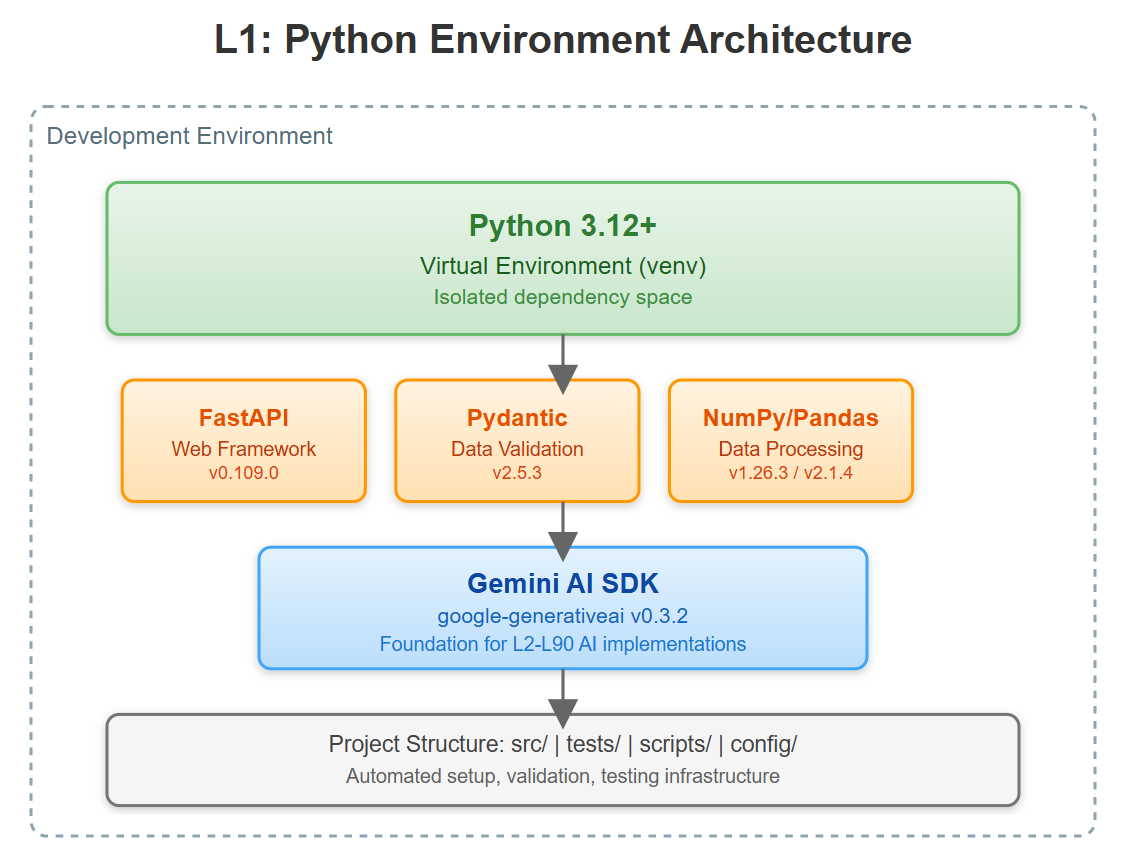This screenshot has height=866, width=1125.
Task: Click the Project Structure gray block
Action: (x=562, y=759)
